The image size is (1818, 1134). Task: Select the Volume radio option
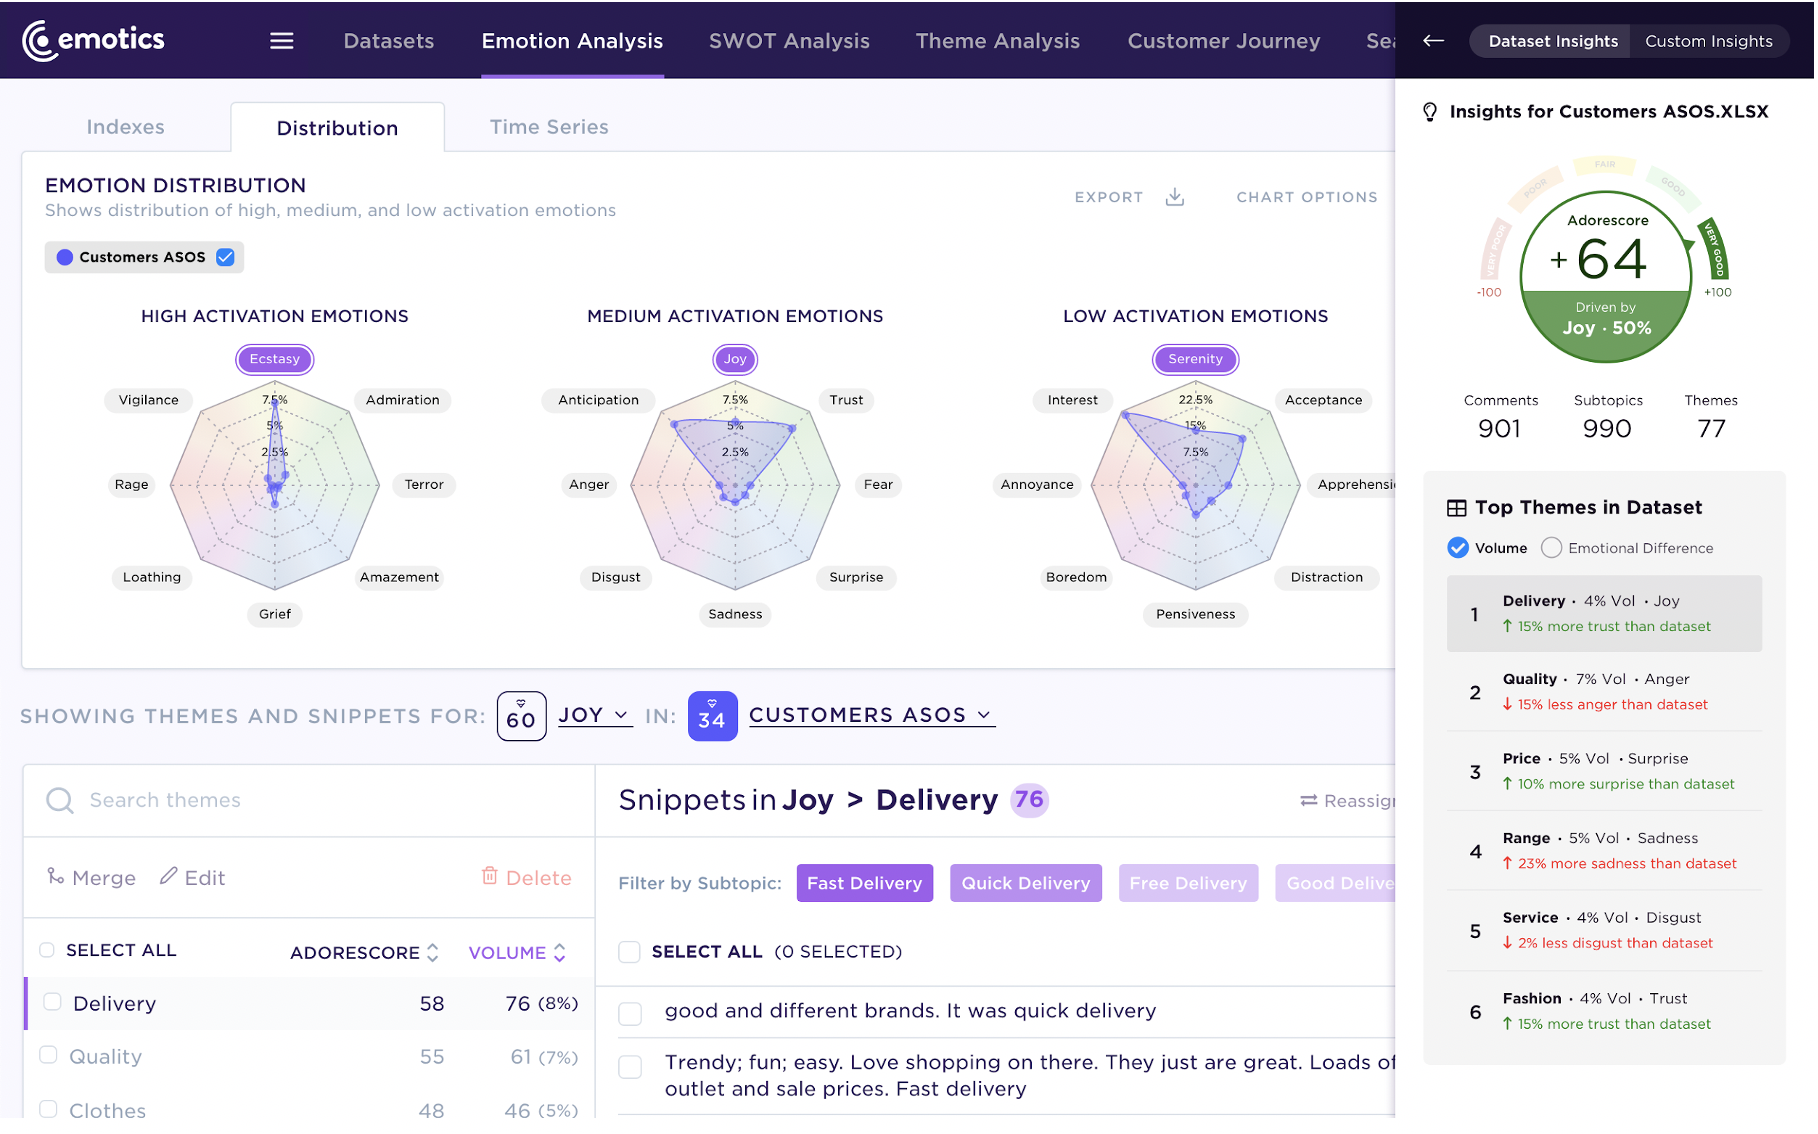point(1458,548)
